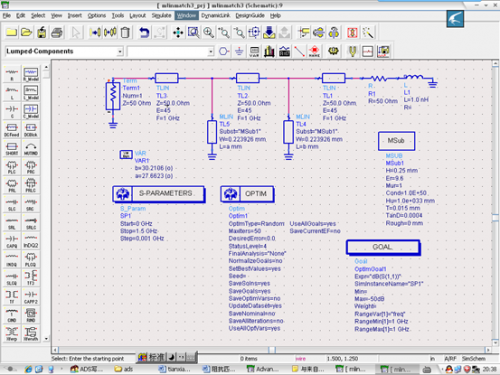The height and width of the screenshot is (375, 500).
Task: Click the 'Max=-50dB' goal parameter text
Action: click(x=369, y=299)
